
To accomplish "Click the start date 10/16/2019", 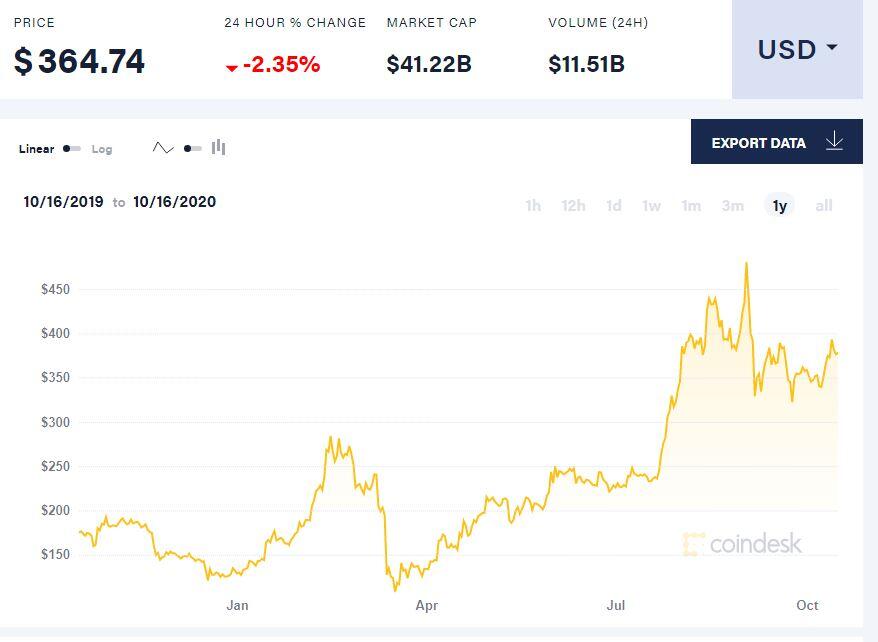I will pos(63,202).
